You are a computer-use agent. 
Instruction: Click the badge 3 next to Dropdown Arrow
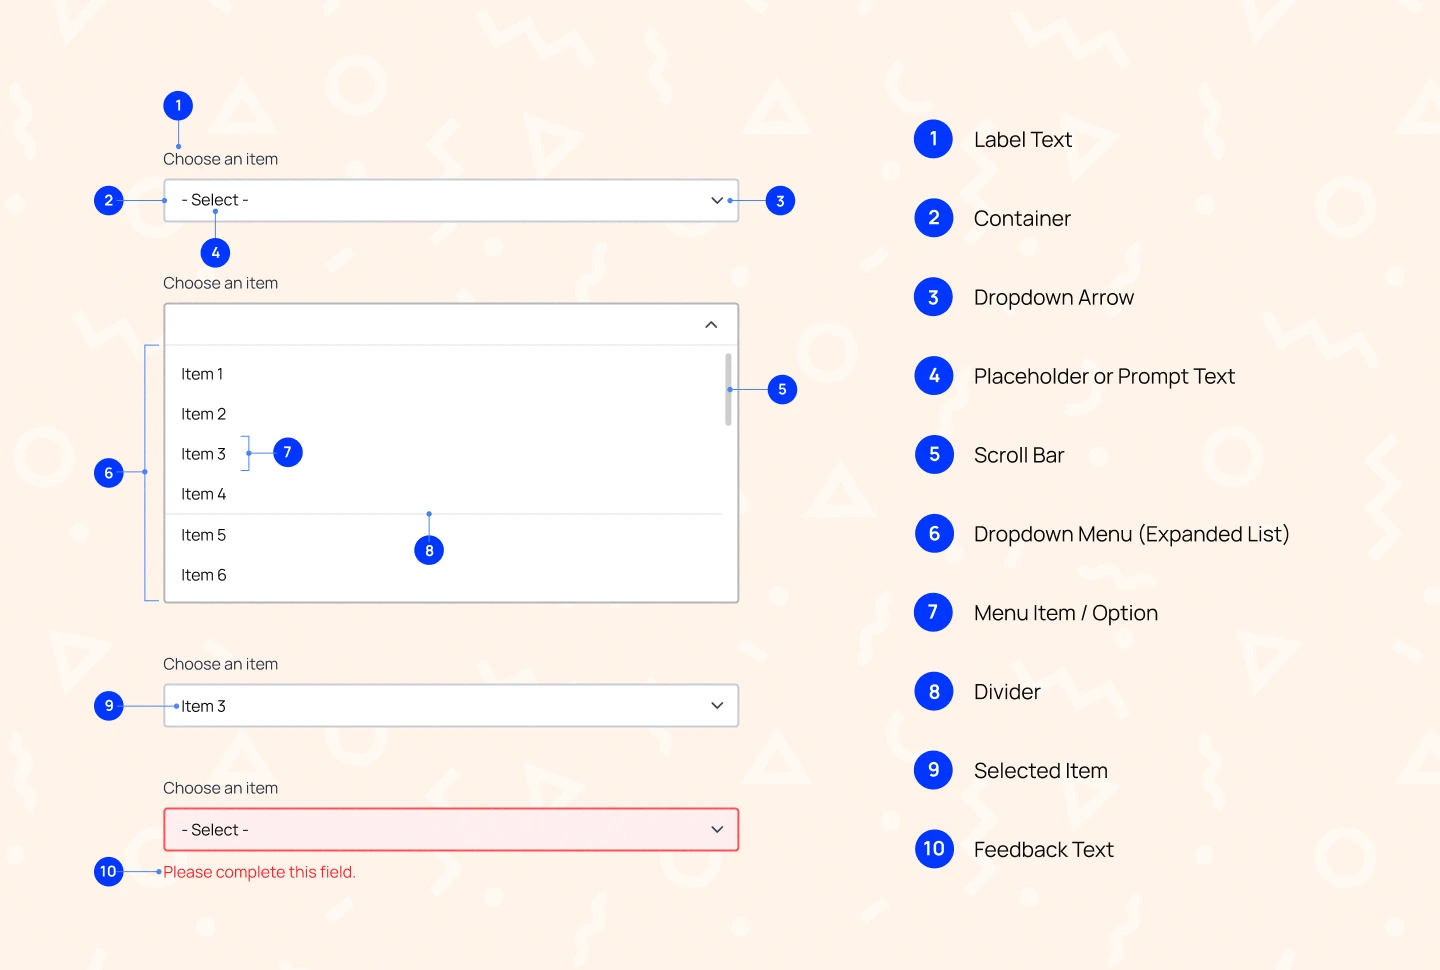(x=780, y=200)
